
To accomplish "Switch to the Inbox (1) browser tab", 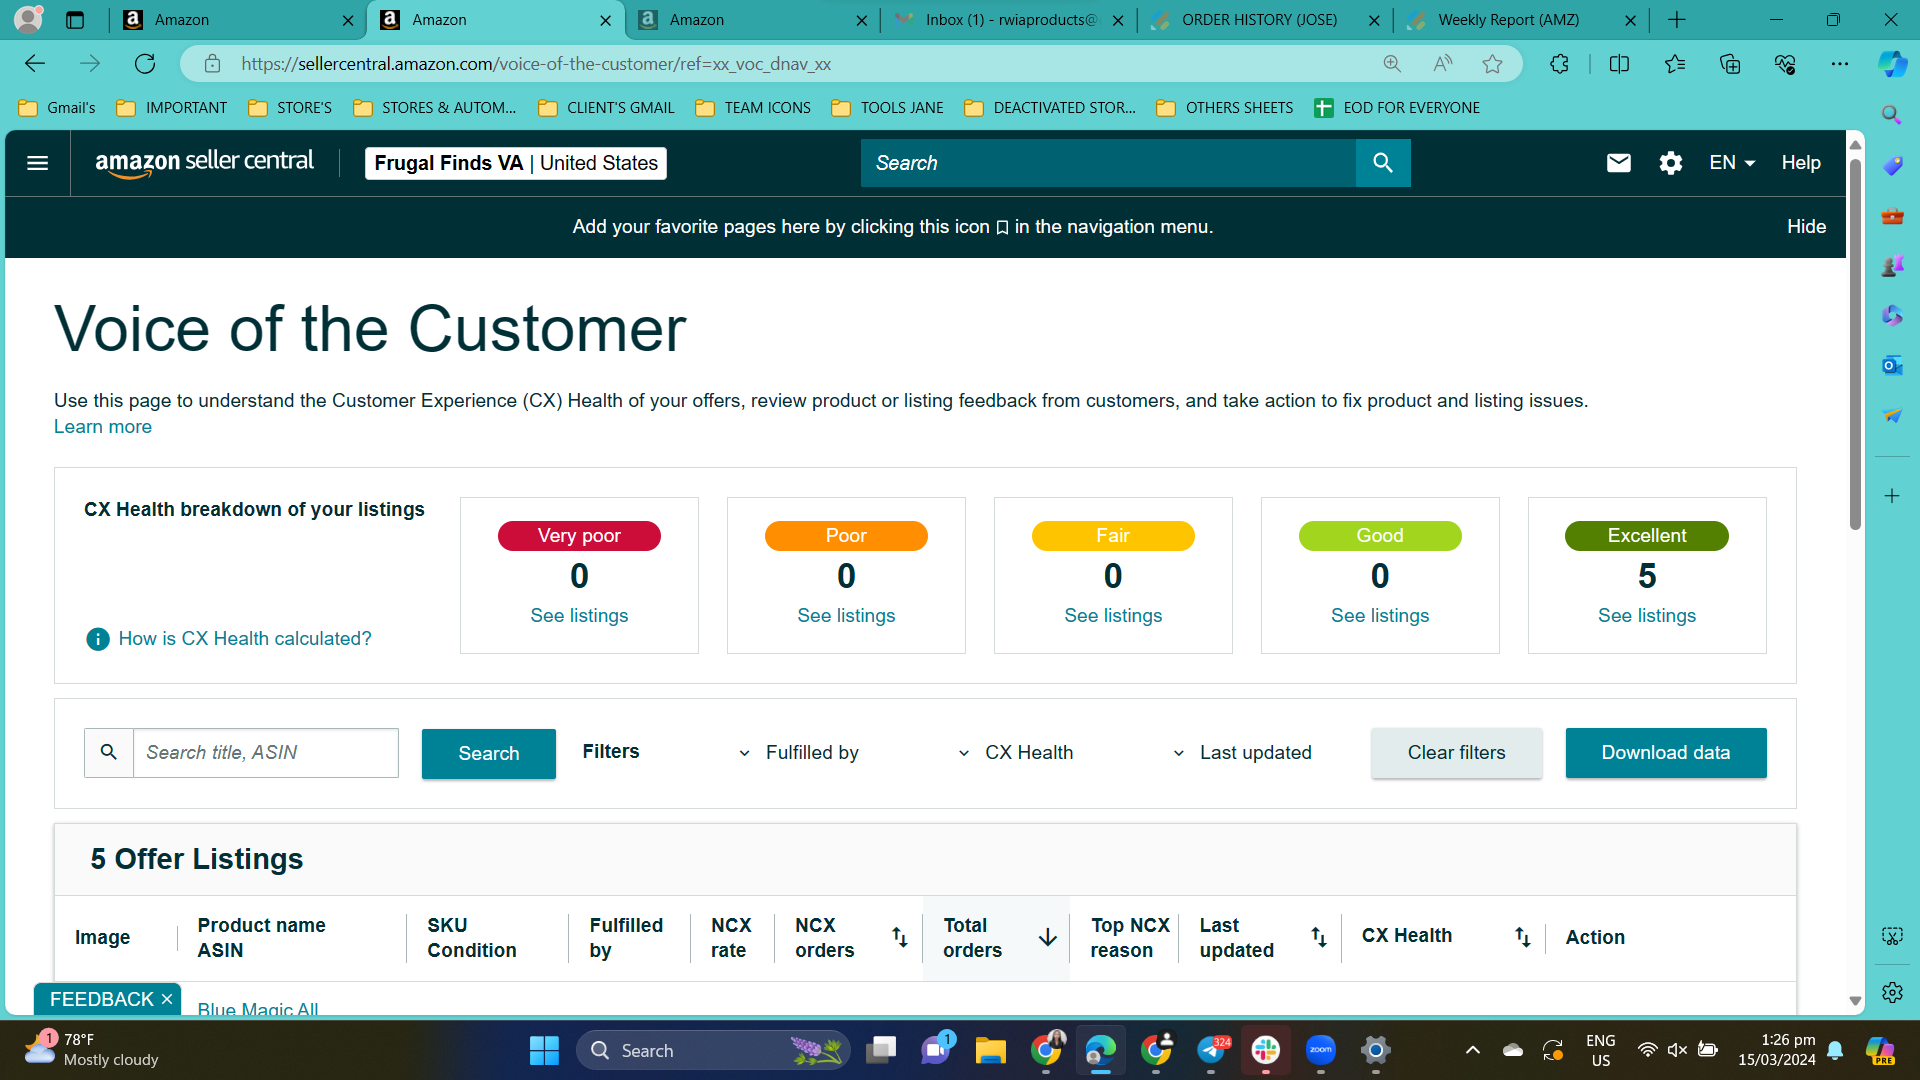I will tap(1009, 20).
